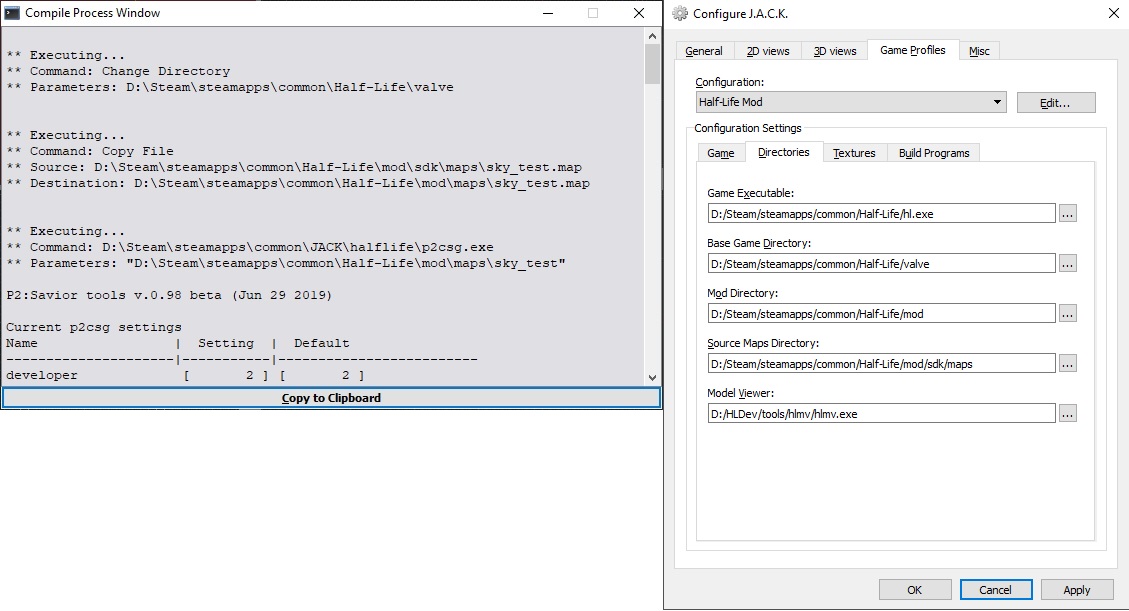Click browse button next to Game Executable
This screenshot has width=1129, height=611.
click(x=1067, y=213)
